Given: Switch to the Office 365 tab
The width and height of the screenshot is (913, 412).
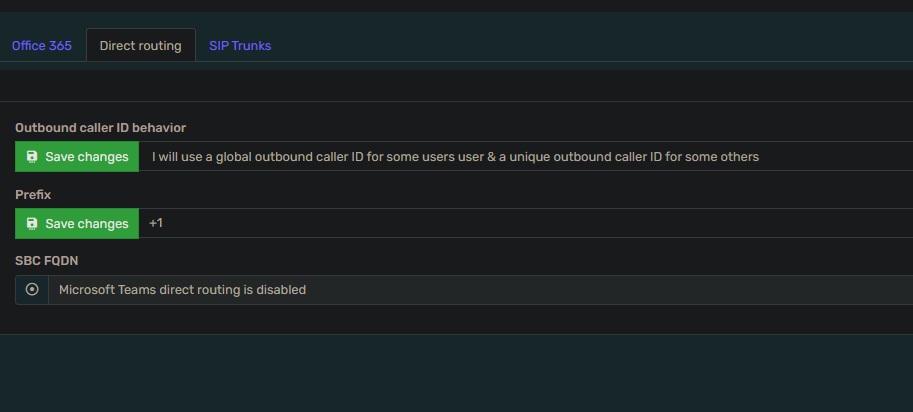Looking at the screenshot, I should [x=42, y=45].
